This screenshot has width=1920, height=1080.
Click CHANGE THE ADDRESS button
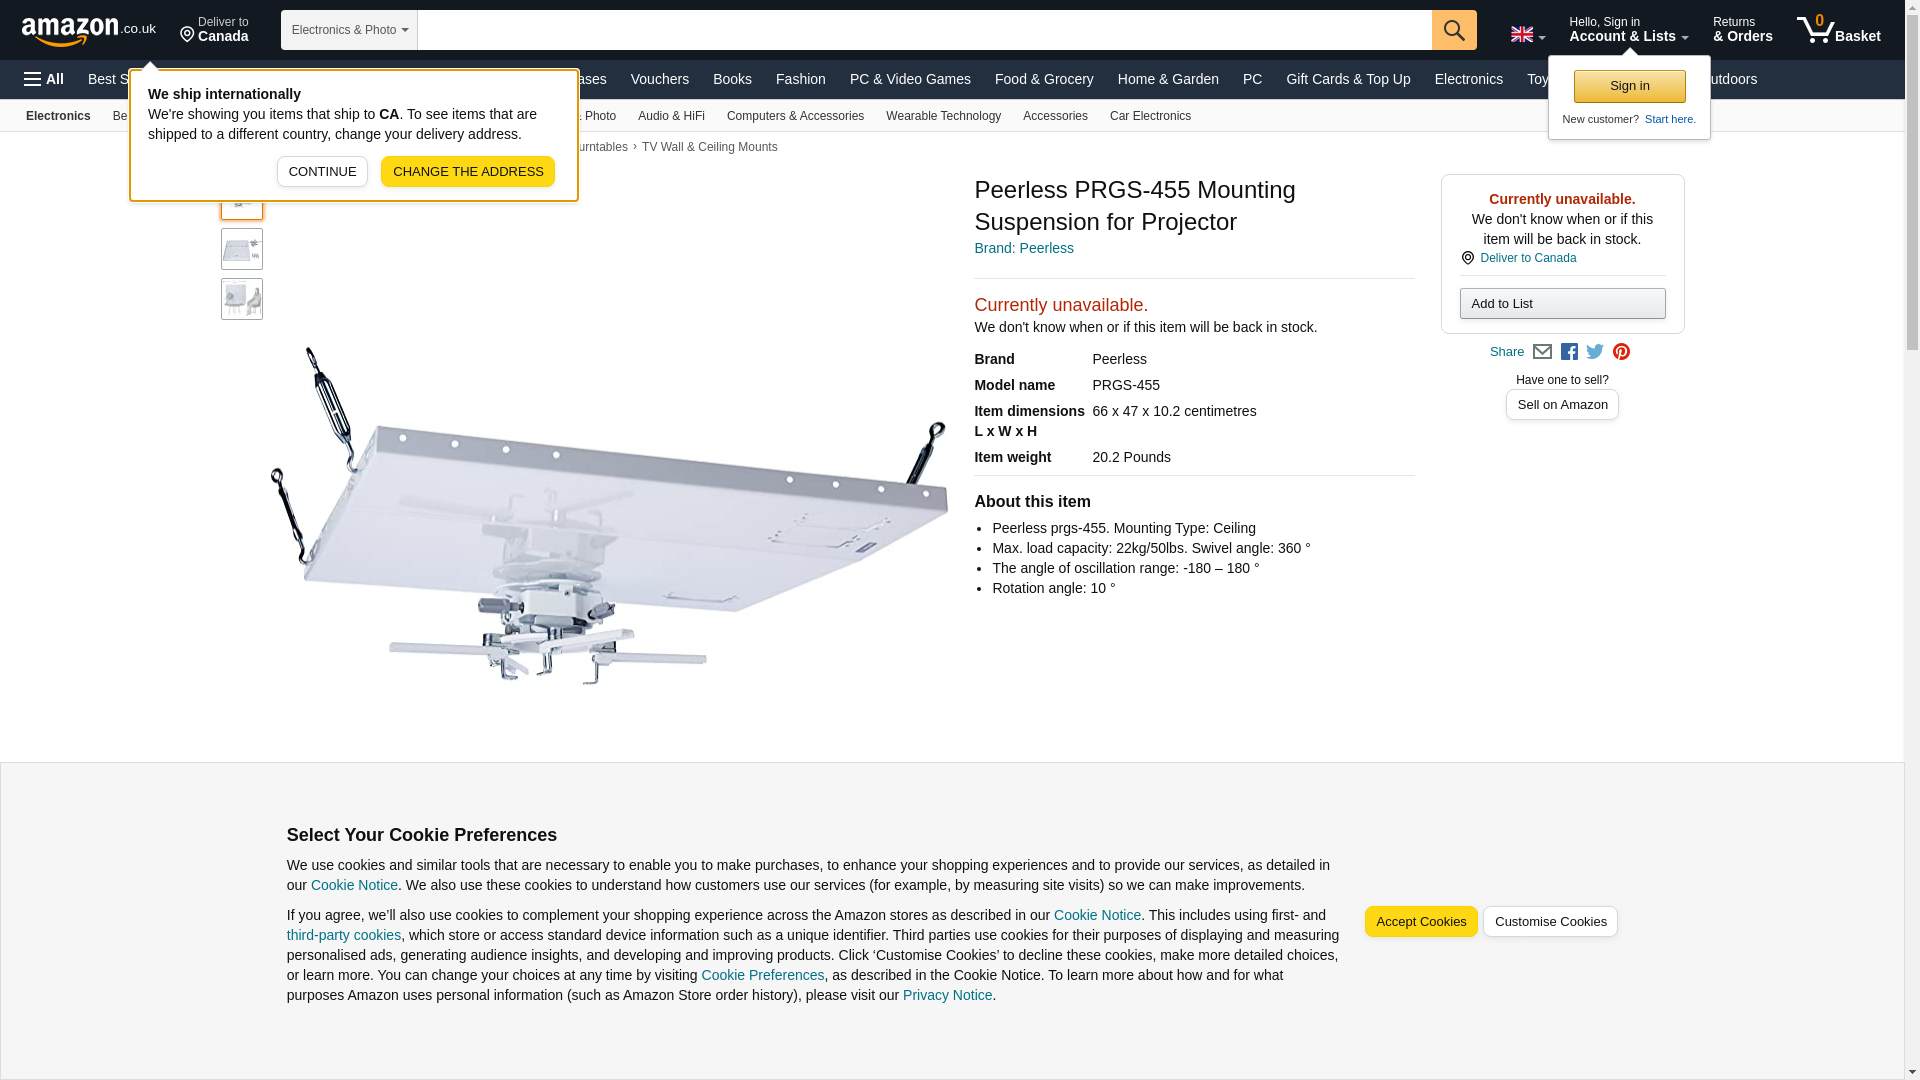pyautogui.click(x=468, y=172)
